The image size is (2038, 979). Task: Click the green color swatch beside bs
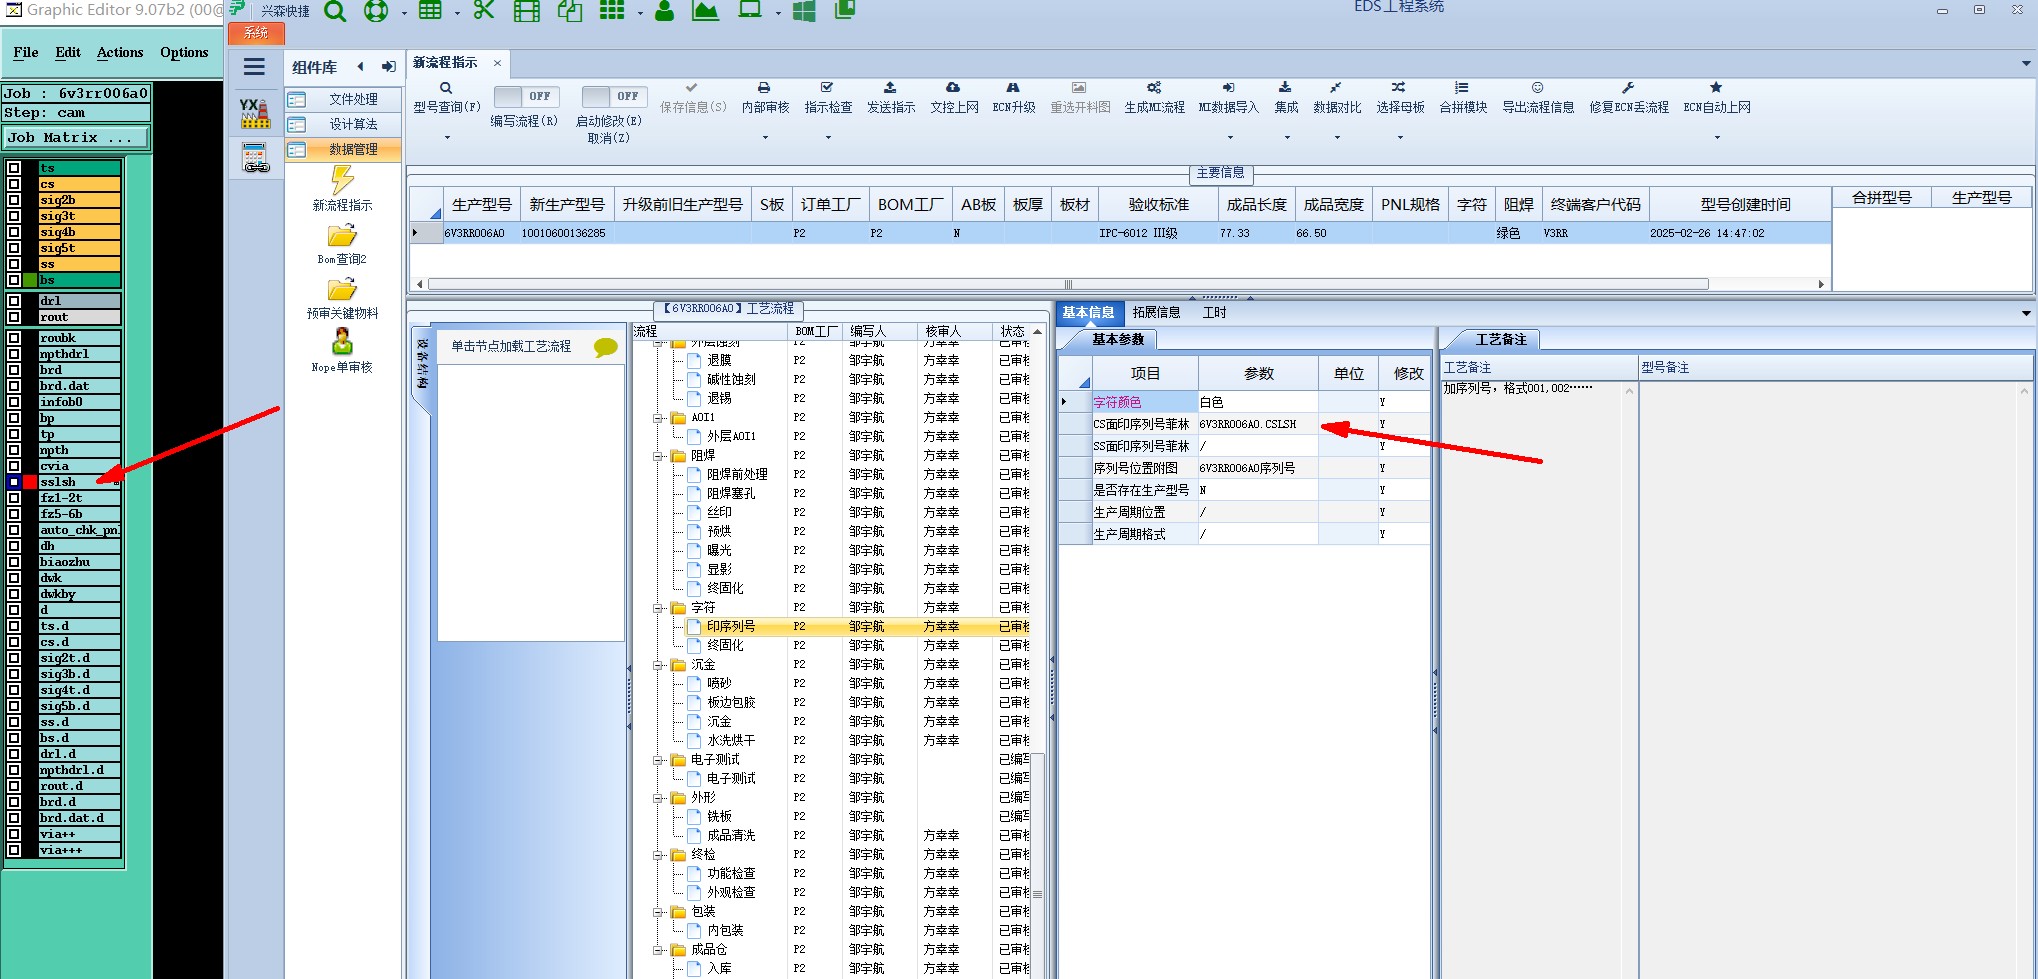30,280
